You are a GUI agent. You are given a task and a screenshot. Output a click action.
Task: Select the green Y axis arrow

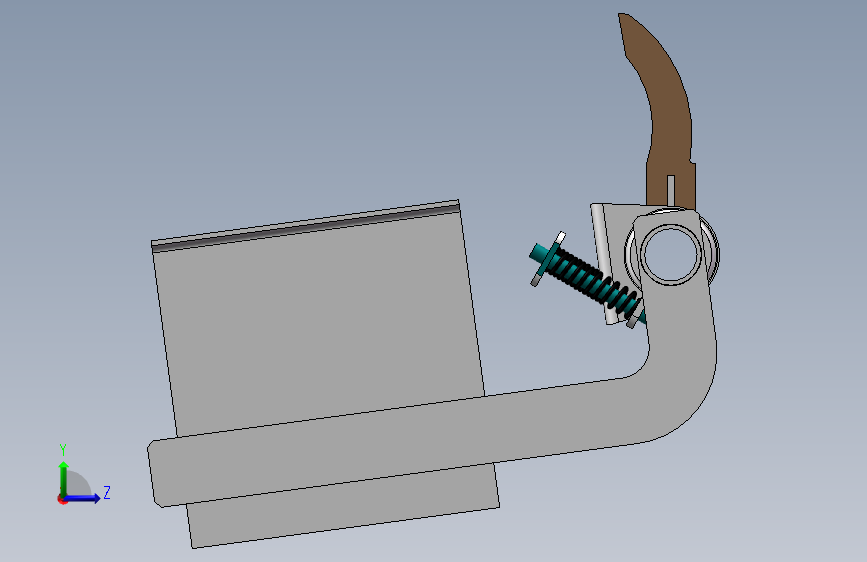pyautogui.click(x=64, y=478)
